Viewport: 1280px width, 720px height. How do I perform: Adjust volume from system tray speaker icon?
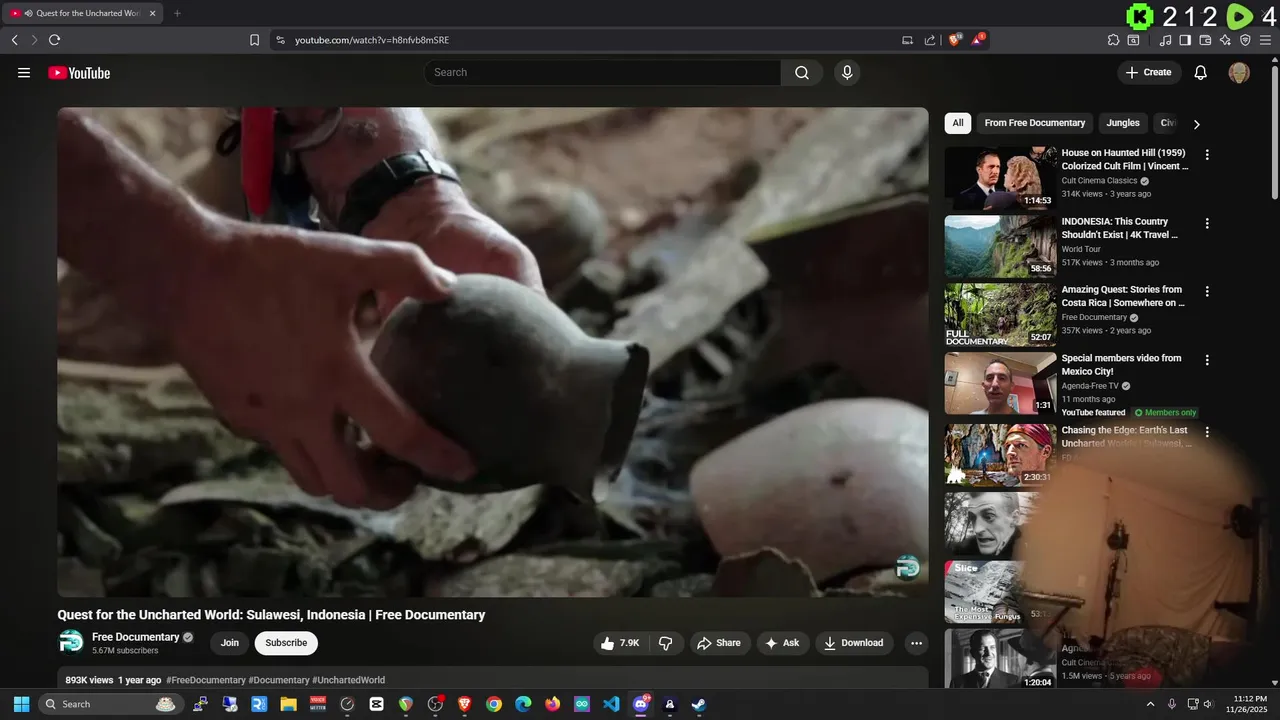click(x=1208, y=704)
